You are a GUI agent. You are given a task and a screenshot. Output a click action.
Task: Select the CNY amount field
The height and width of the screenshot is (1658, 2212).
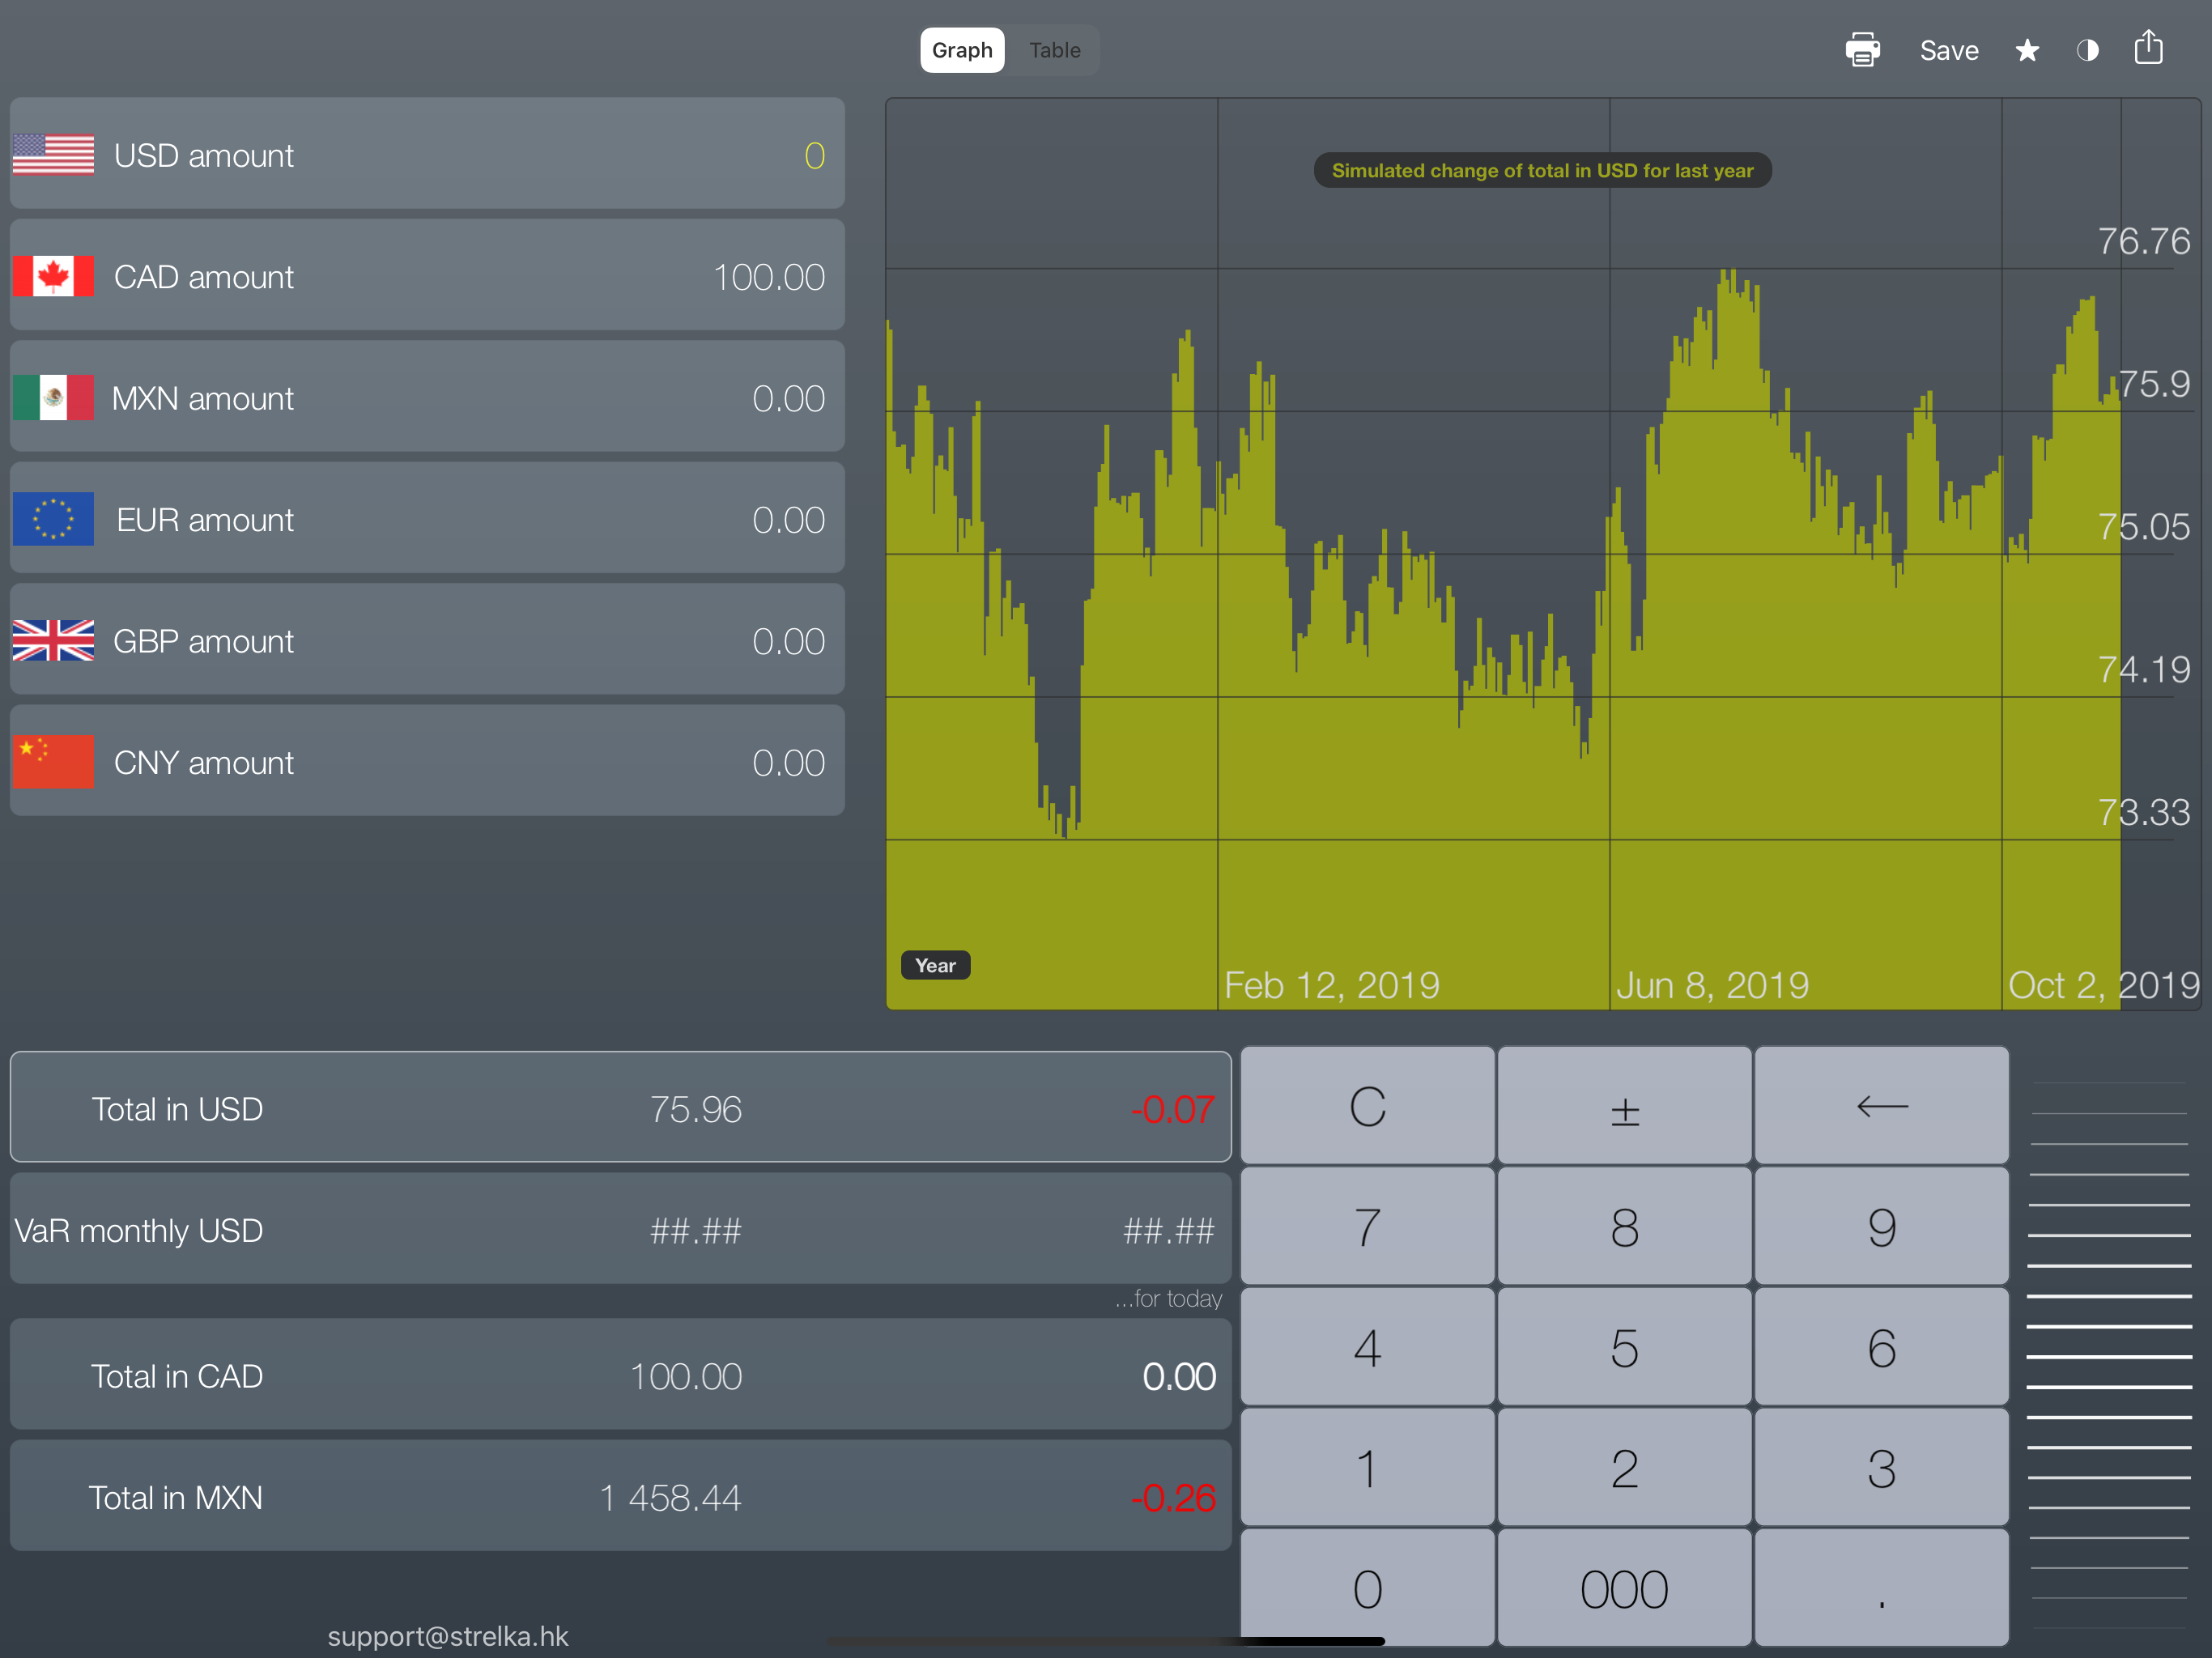427,761
